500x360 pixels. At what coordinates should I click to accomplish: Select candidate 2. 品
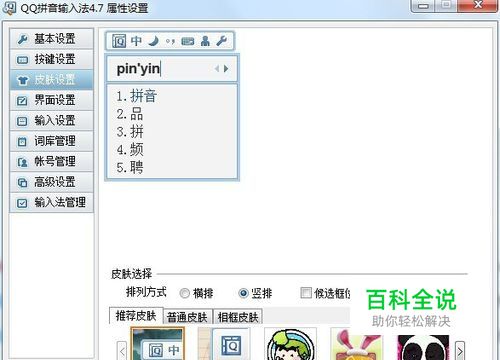[130, 114]
